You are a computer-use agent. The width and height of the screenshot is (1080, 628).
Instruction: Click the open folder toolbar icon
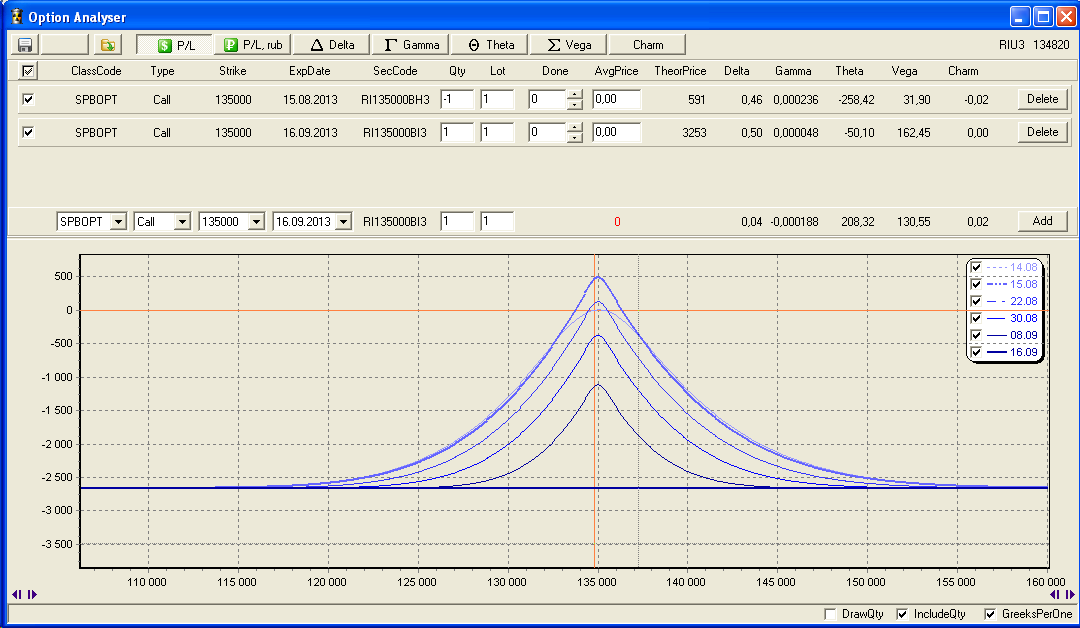(x=107, y=45)
